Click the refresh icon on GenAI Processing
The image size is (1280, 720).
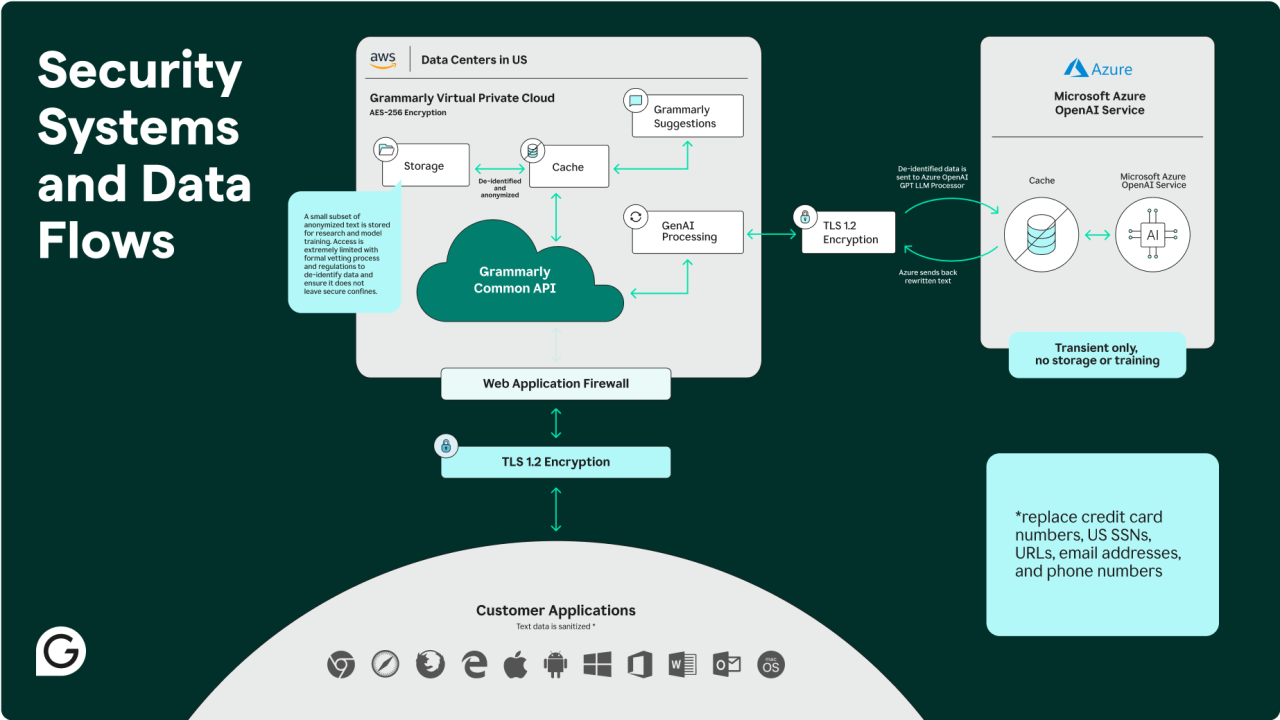pyautogui.click(x=635, y=216)
